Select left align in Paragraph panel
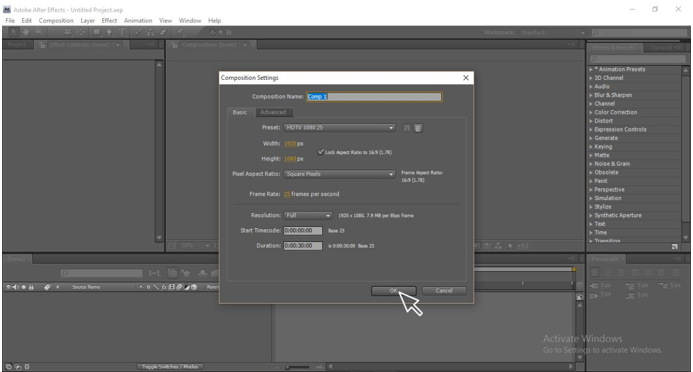The height and width of the screenshot is (372, 693). pos(595,273)
